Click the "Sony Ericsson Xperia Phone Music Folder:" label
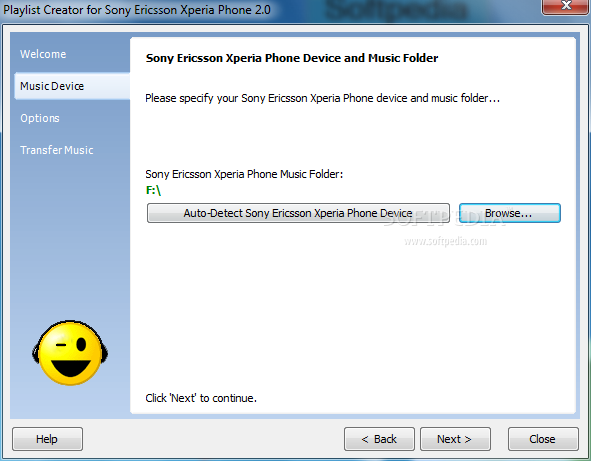 click(x=244, y=174)
